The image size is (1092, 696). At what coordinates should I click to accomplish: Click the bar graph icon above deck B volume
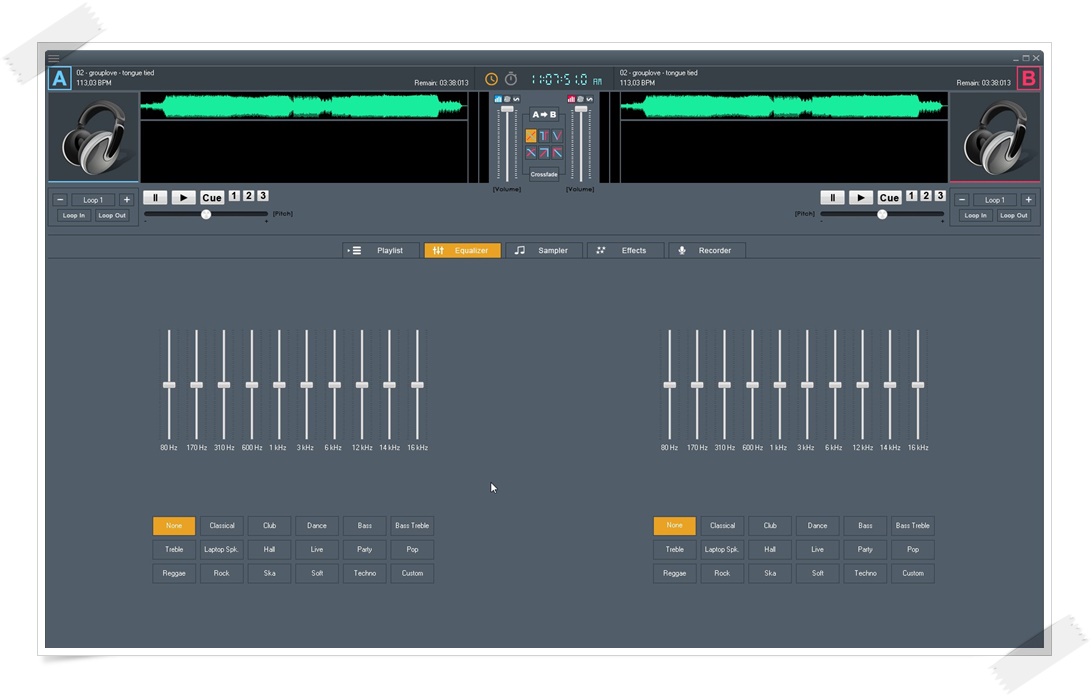tap(571, 99)
